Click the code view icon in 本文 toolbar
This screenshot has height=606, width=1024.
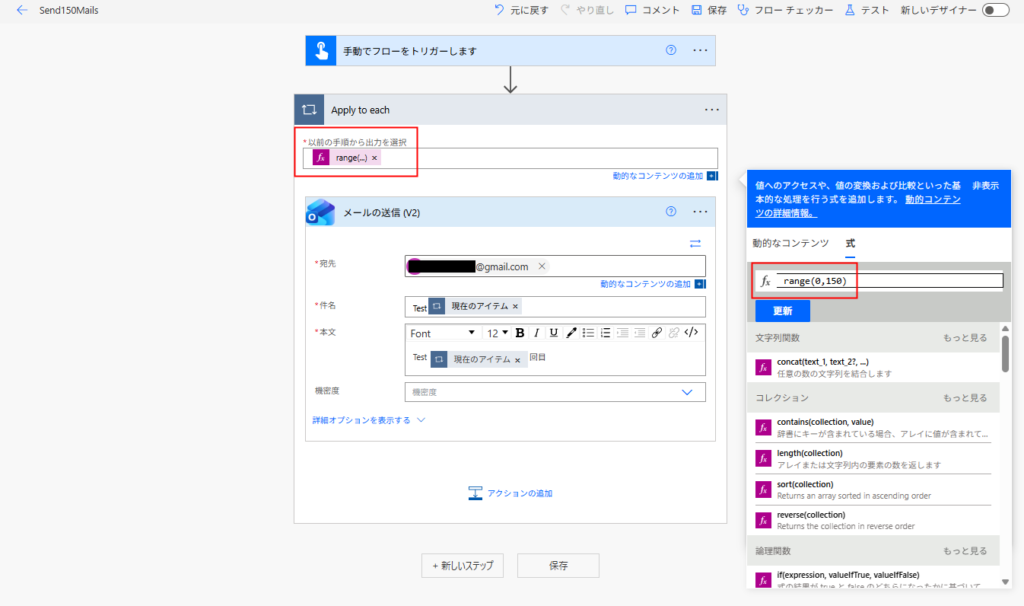(x=690, y=333)
